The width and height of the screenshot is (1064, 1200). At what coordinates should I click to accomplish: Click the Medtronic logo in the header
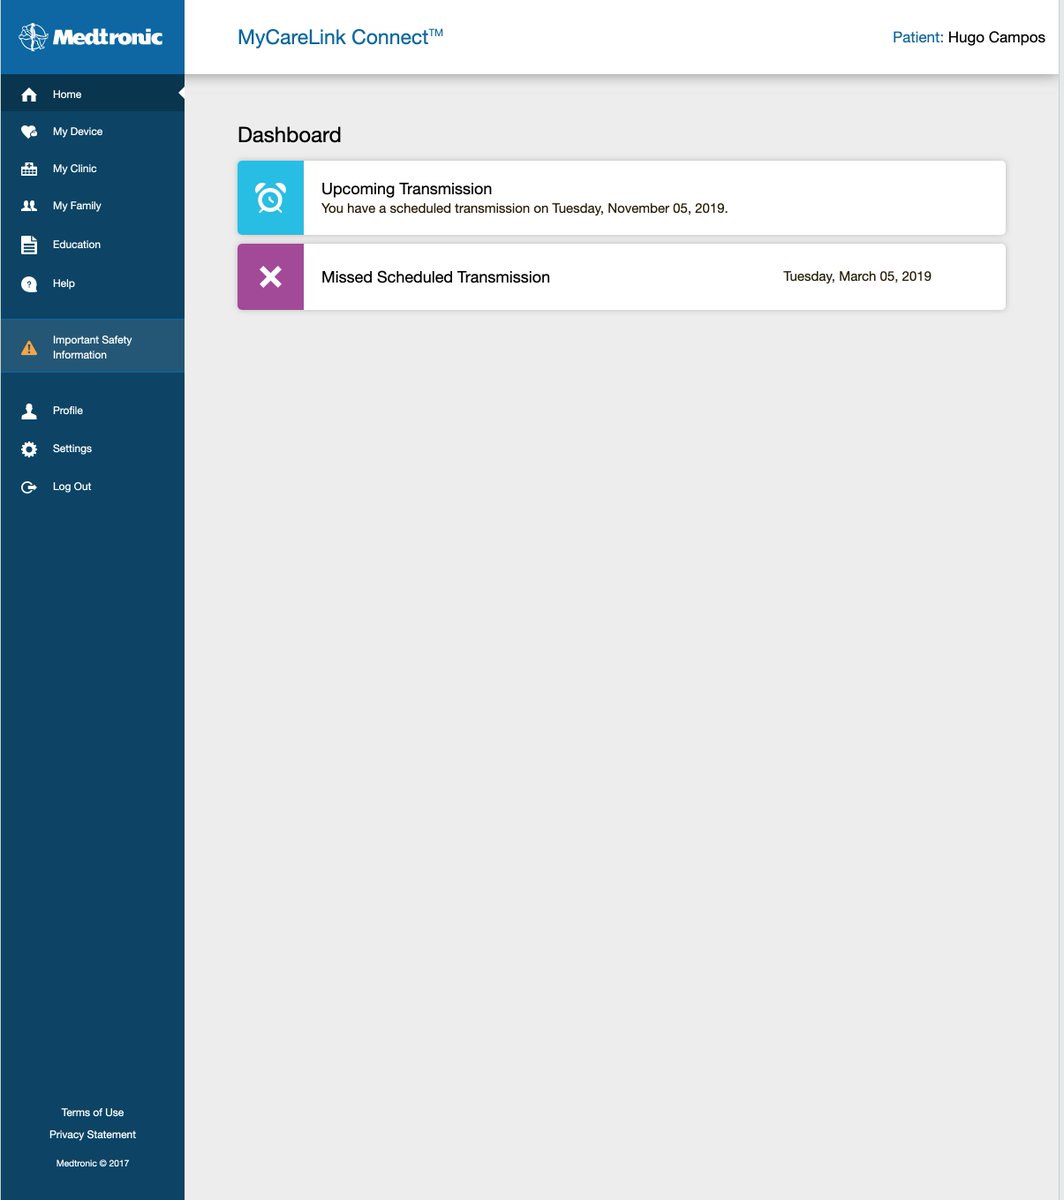click(x=91, y=37)
